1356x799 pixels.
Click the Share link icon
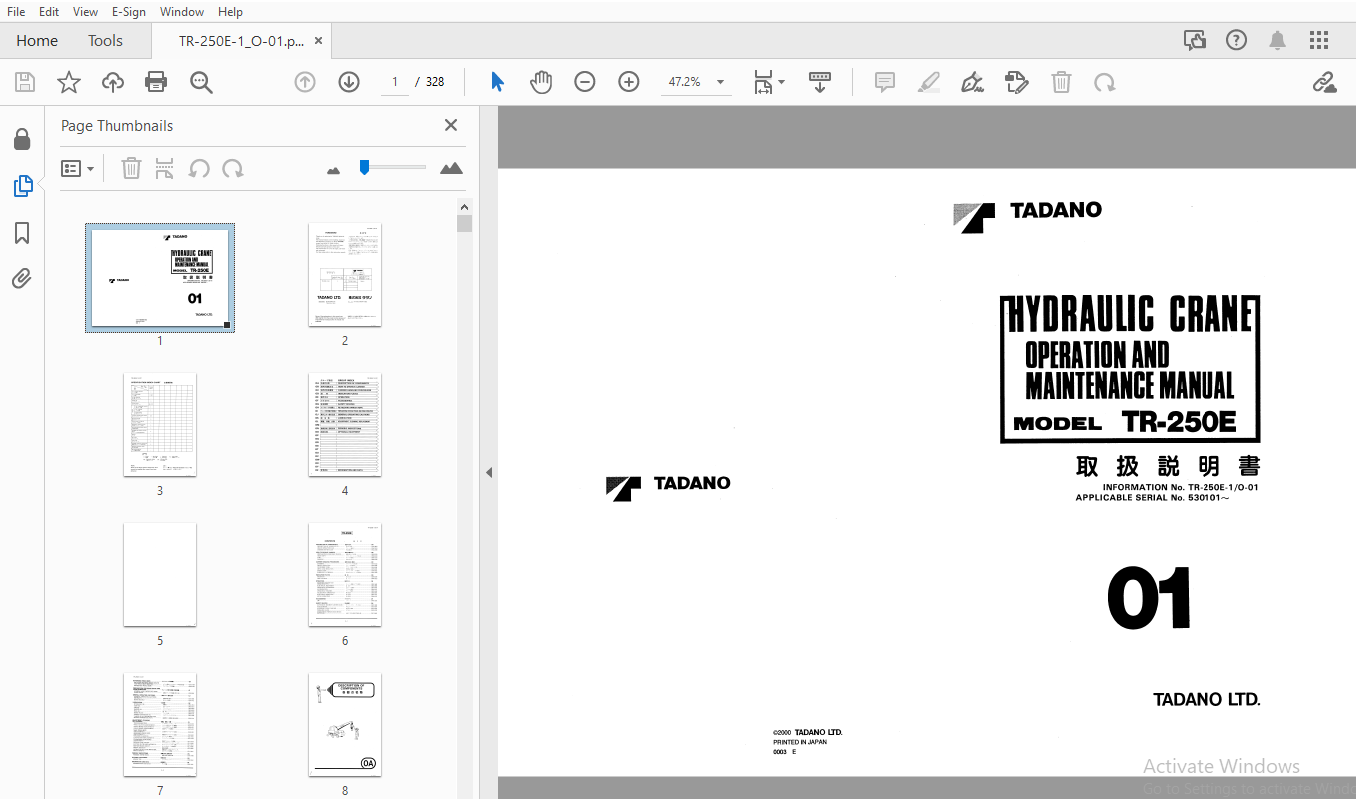point(1324,82)
